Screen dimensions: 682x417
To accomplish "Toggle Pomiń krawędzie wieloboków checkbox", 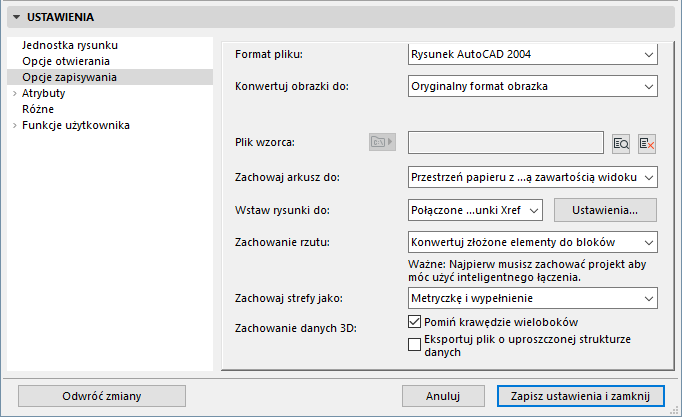I will [415, 322].
